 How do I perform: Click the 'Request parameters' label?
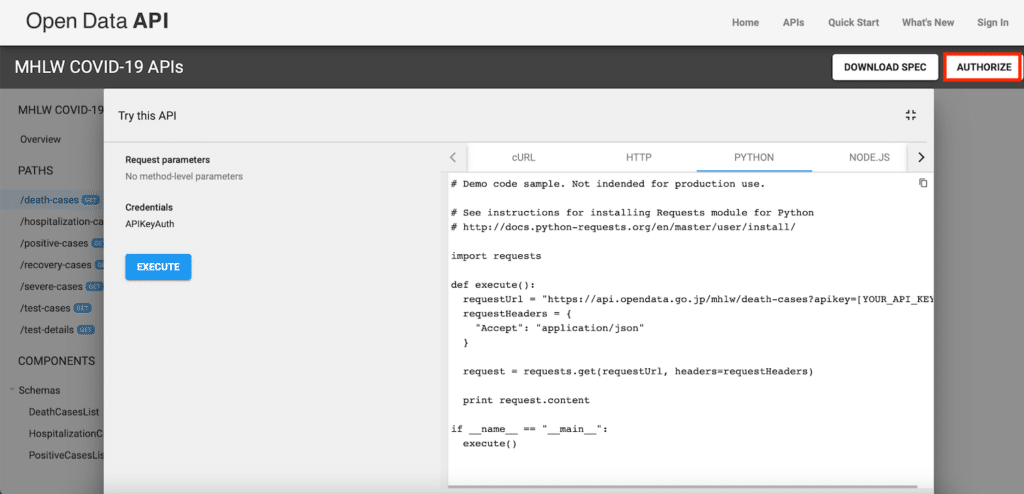point(168,159)
